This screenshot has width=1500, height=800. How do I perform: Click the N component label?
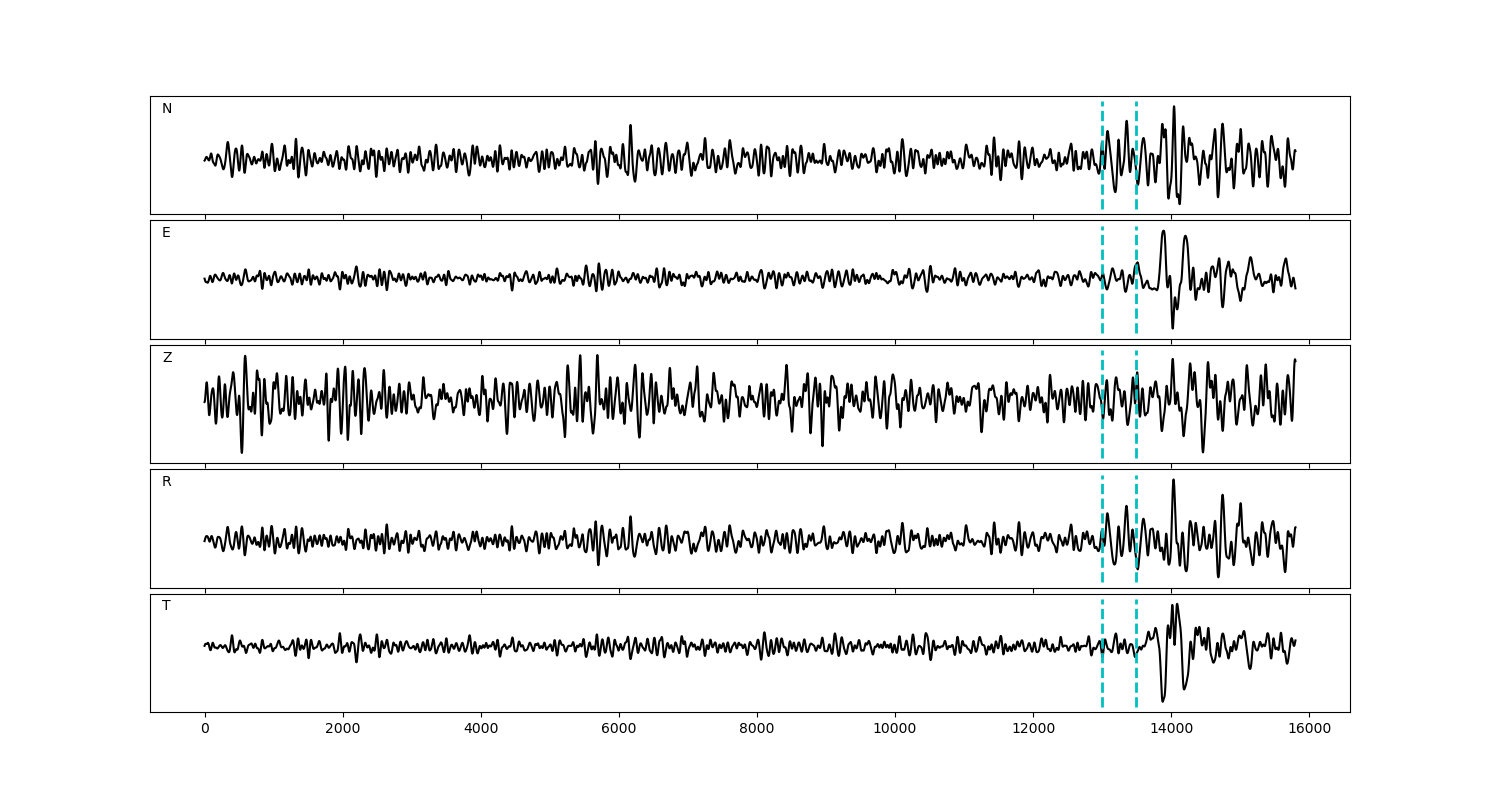[x=167, y=109]
